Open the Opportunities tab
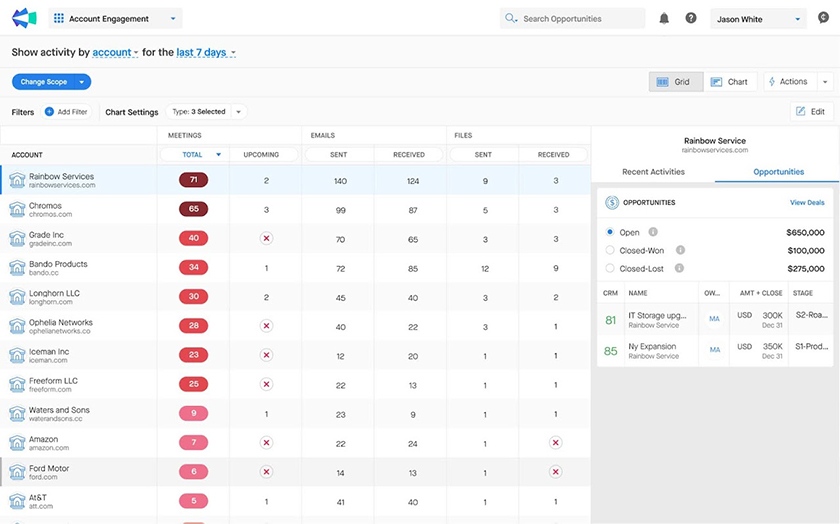The height and width of the screenshot is (524, 840). pyautogui.click(x=778, y=172)
